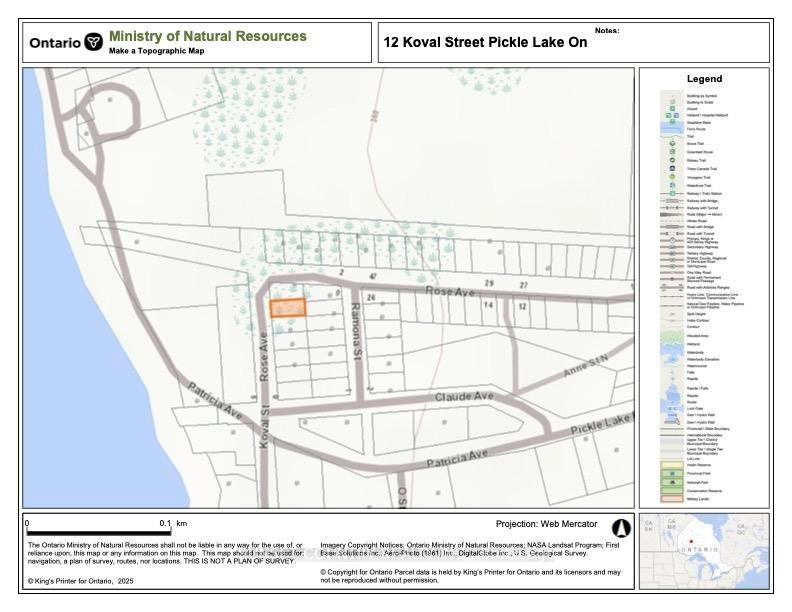Click the Airport icon in the legend
Viewport: 792px width, 612px height.
672,109
